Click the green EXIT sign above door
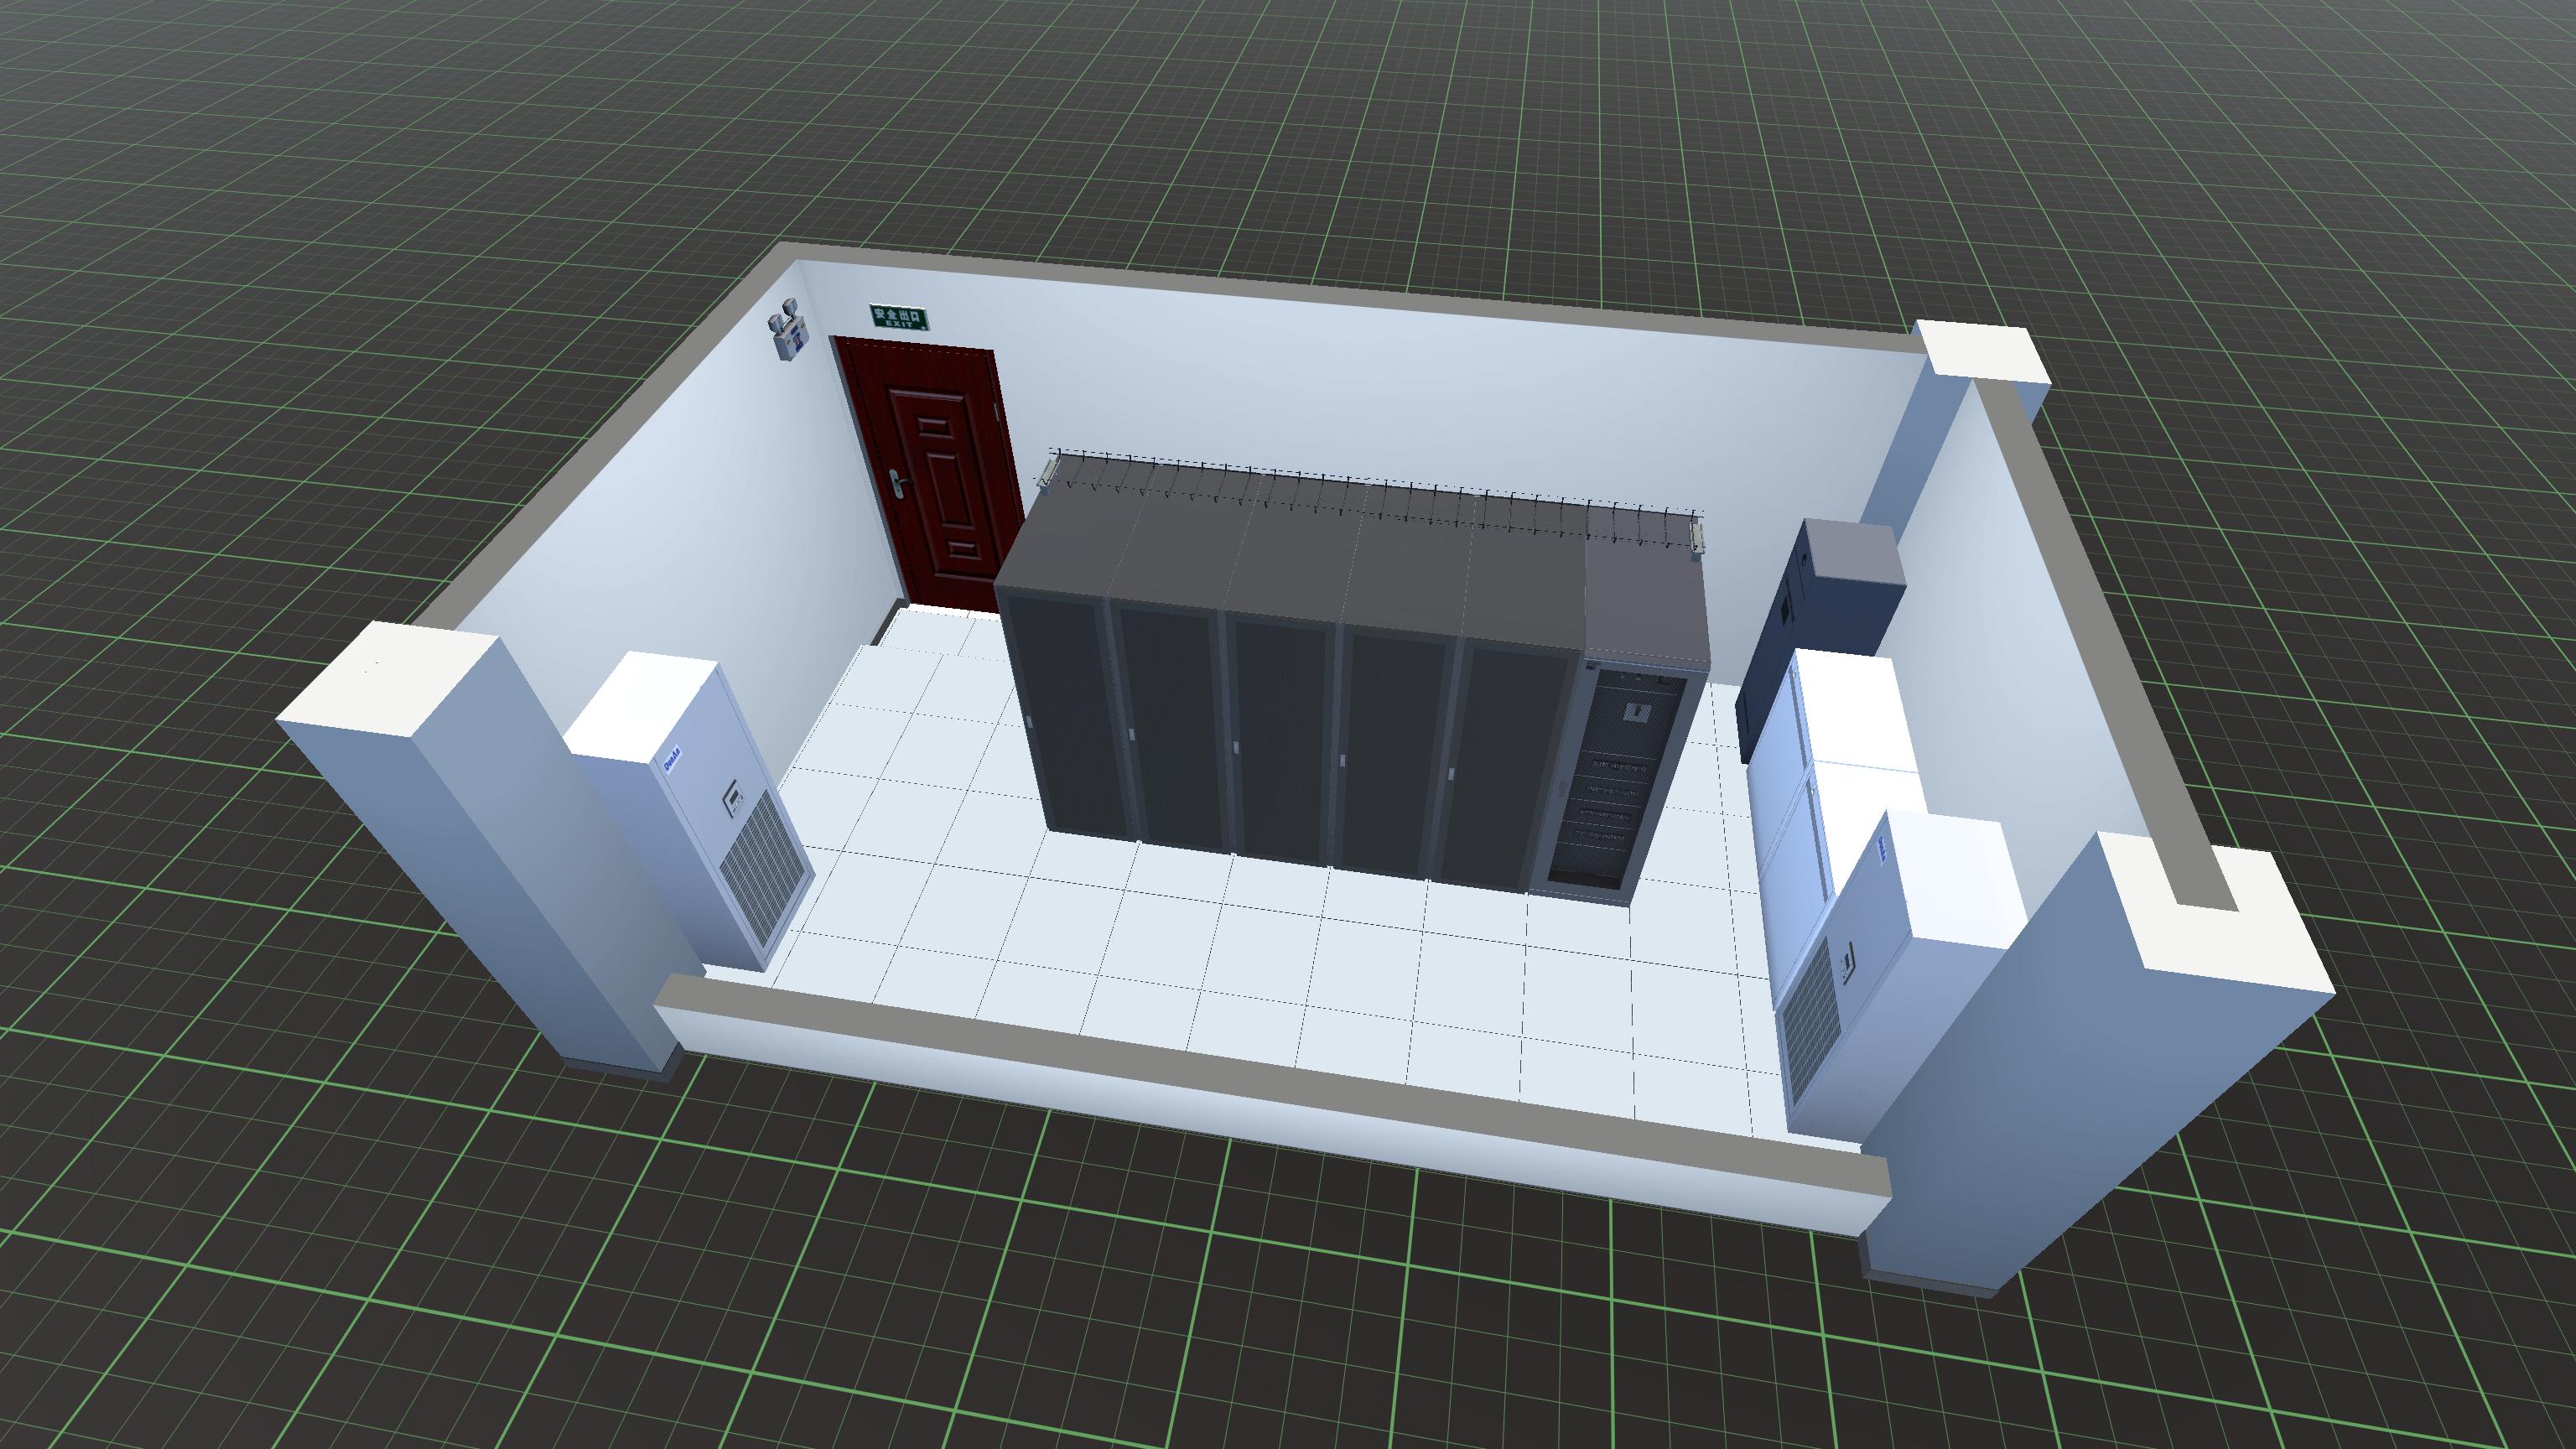Screen dimensions: 2576x1449 click(x=898, y=318)
